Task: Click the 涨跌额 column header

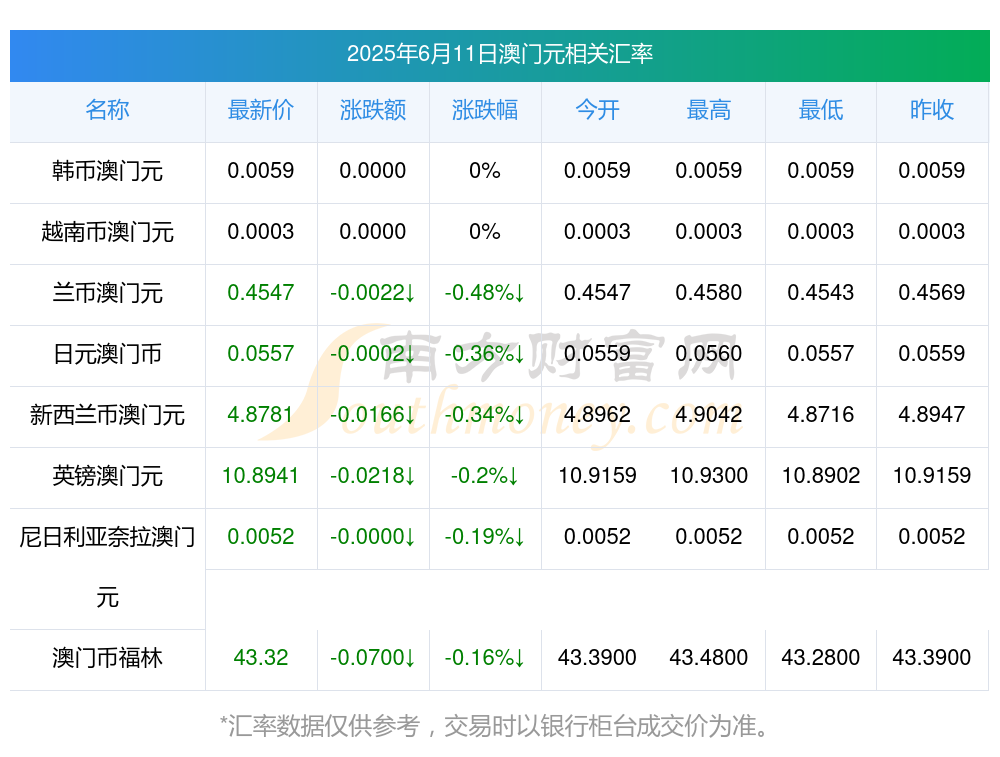Action: click(372, 110)
